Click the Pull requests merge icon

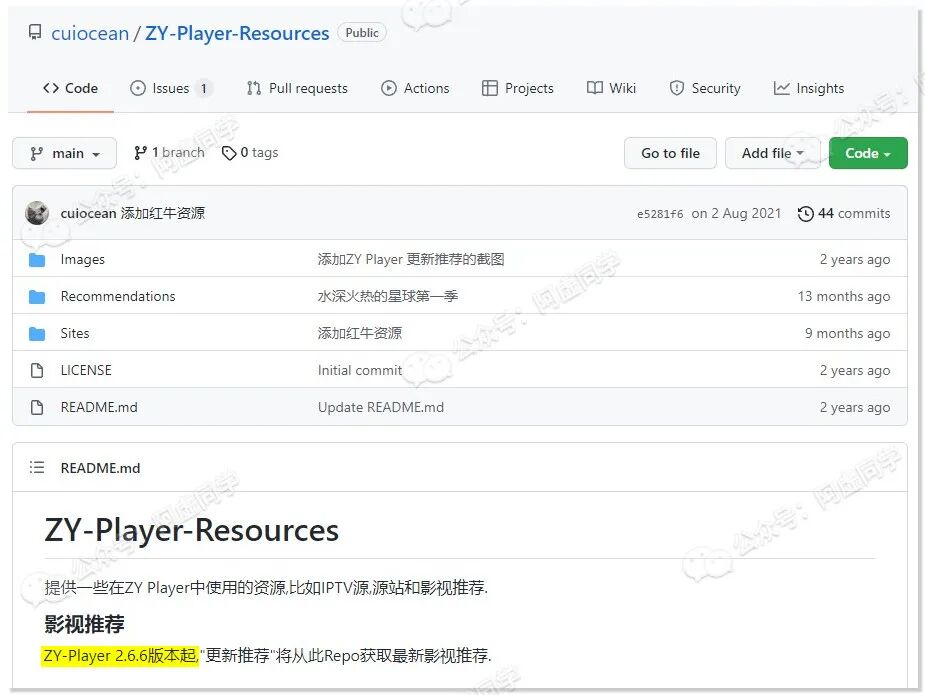tap(254, 88)
